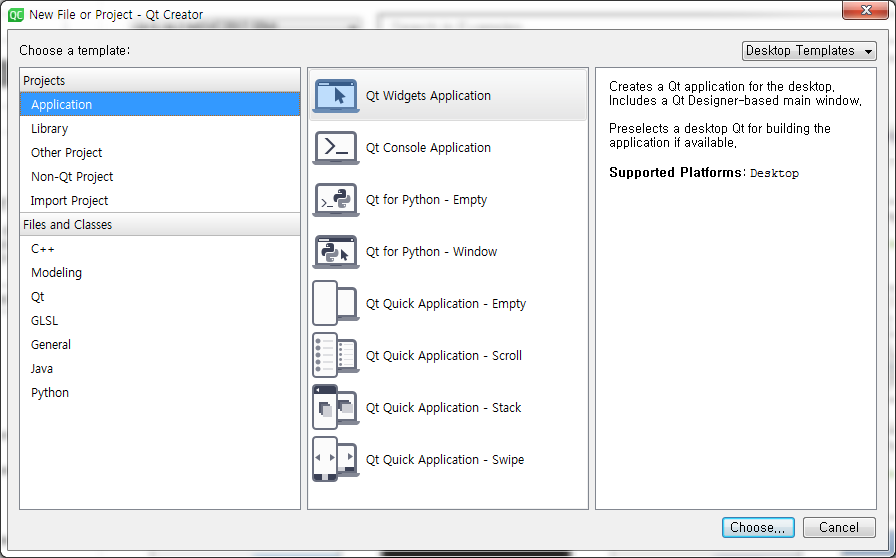
Task: Click the Qt for Python - Window icon
Action: 336,252
